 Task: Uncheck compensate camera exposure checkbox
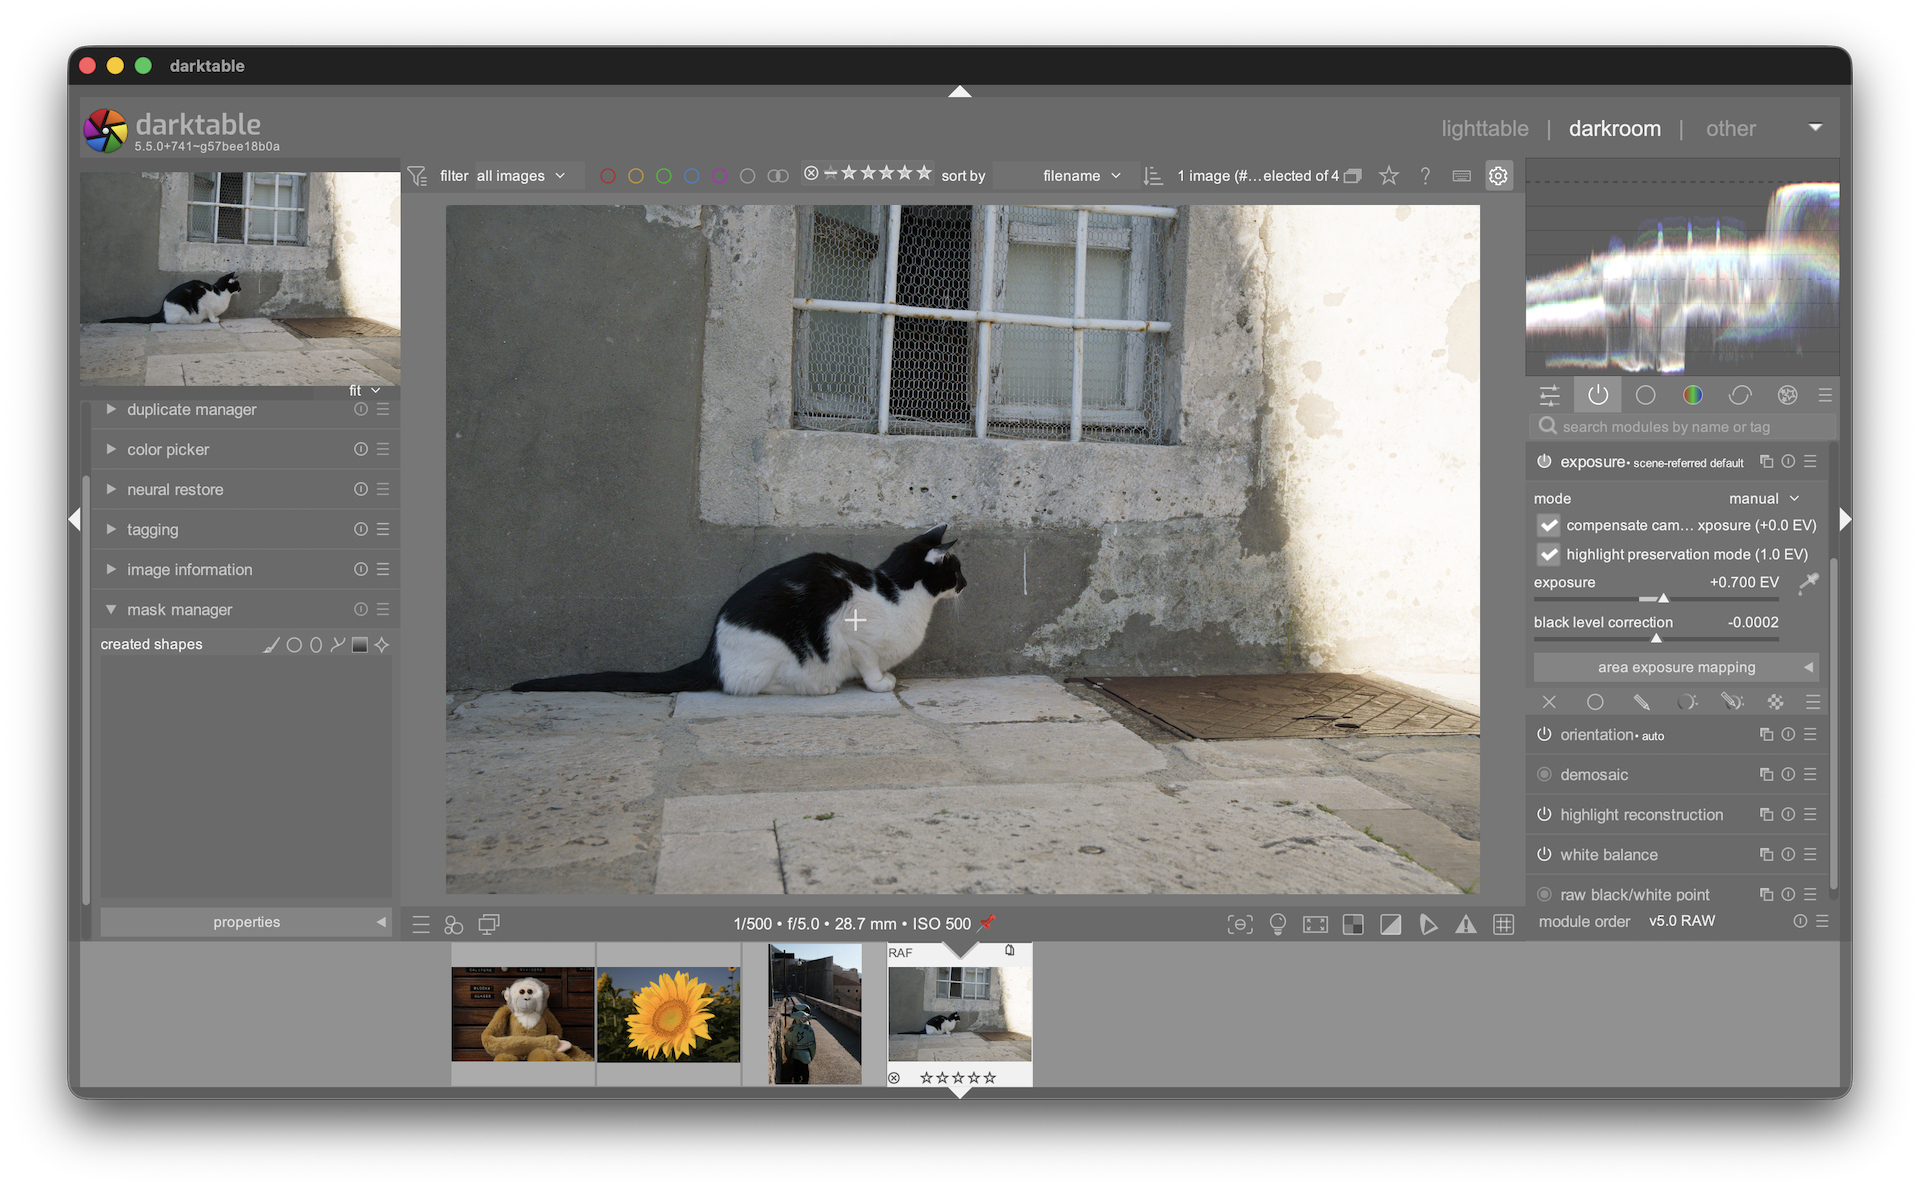point(1549,525)
